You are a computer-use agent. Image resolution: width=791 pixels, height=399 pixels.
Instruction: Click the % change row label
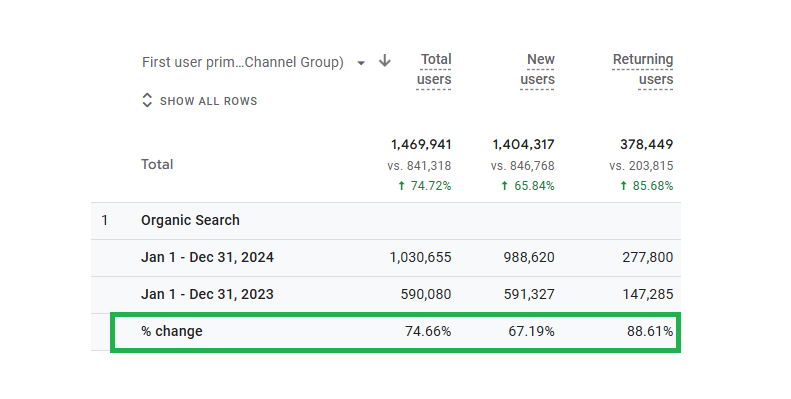[x=172, y=331]
